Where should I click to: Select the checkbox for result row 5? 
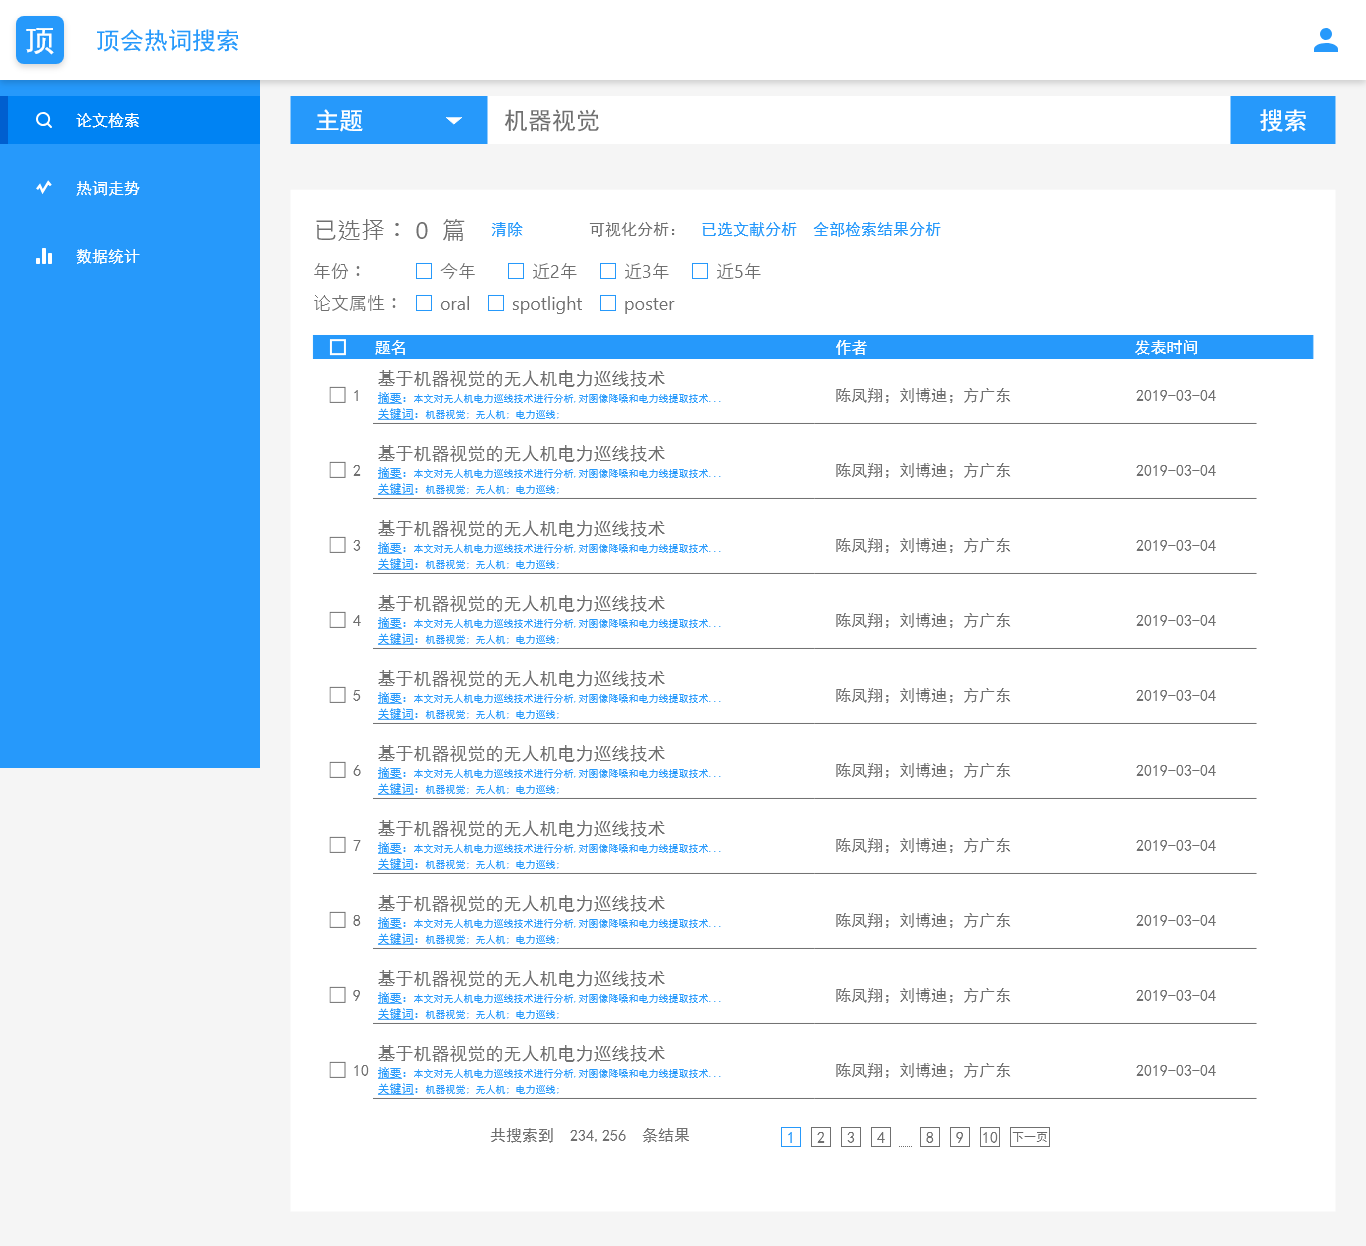(338, 695)
